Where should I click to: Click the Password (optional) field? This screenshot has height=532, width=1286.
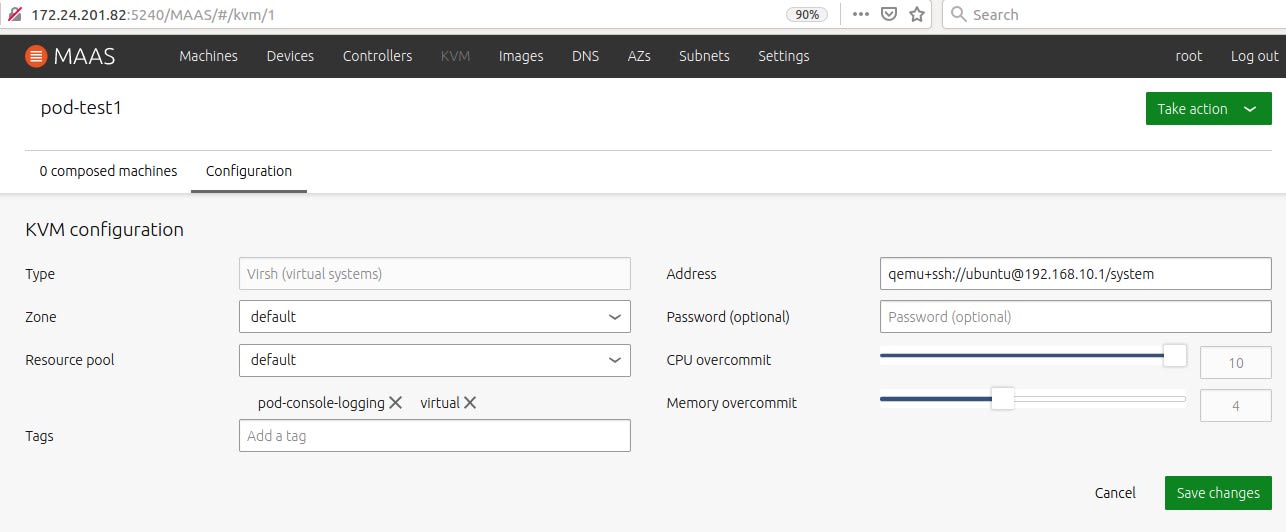pyautogui.click(x=1075, y=317)
